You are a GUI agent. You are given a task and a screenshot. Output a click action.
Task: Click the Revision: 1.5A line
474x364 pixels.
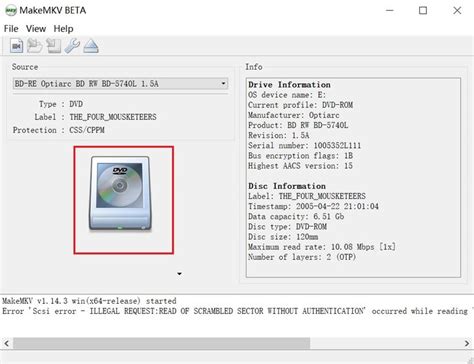(278, 135)
